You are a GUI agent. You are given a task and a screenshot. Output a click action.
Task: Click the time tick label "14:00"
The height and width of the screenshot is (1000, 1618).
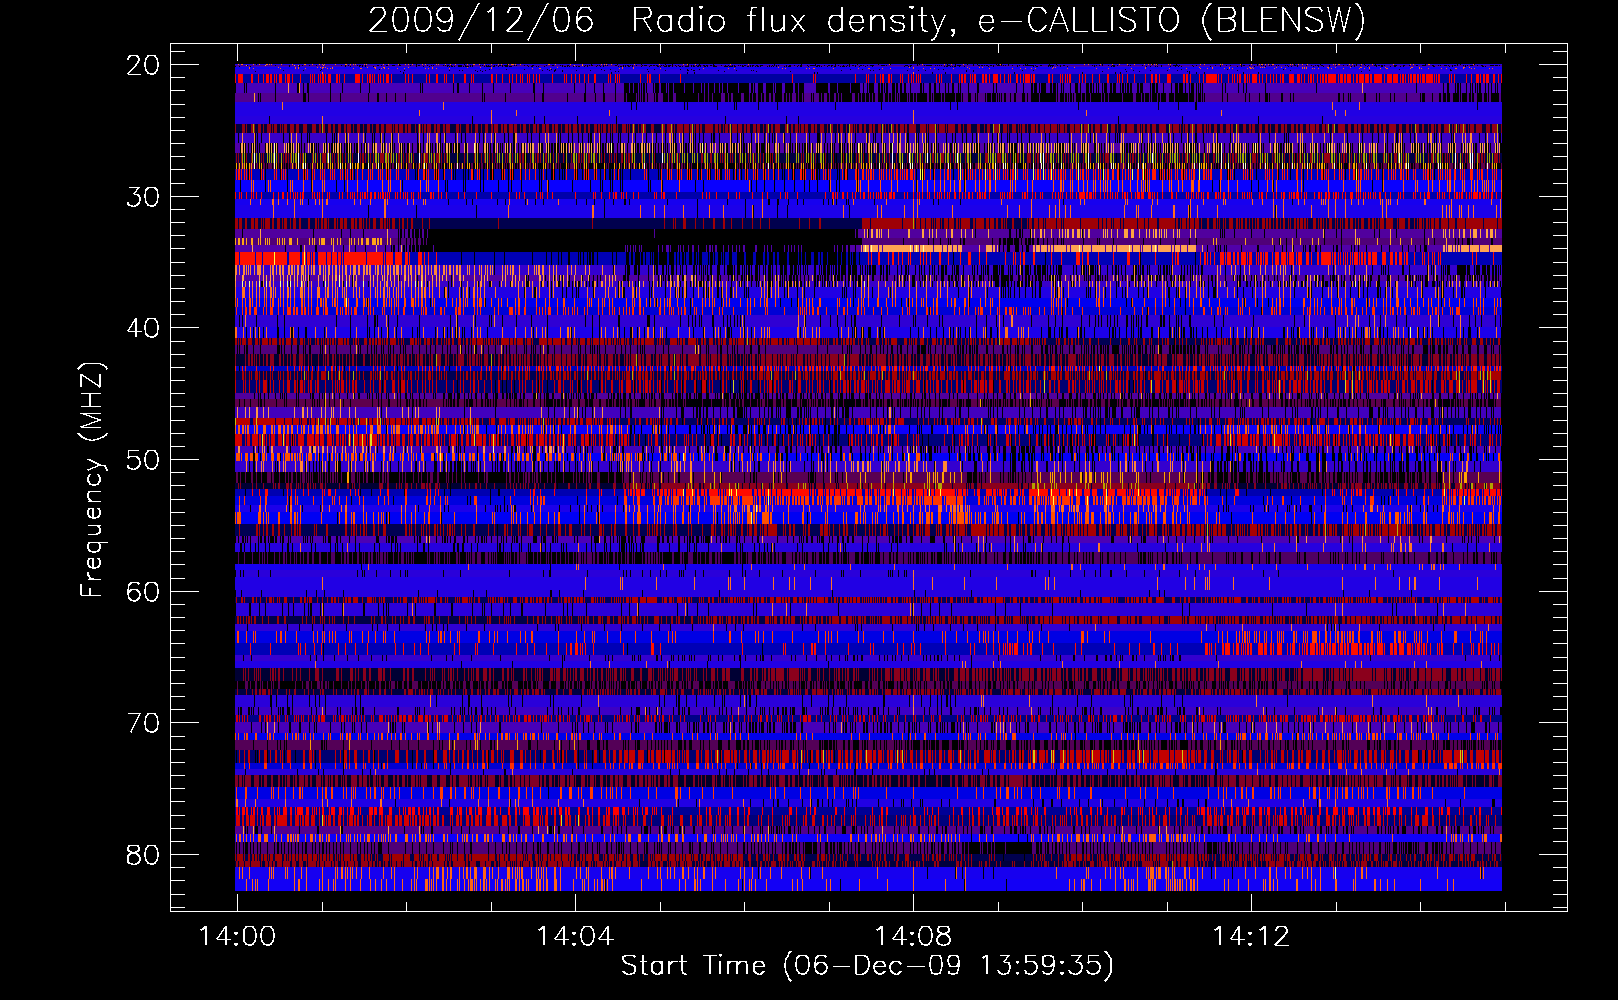point(237,937)
